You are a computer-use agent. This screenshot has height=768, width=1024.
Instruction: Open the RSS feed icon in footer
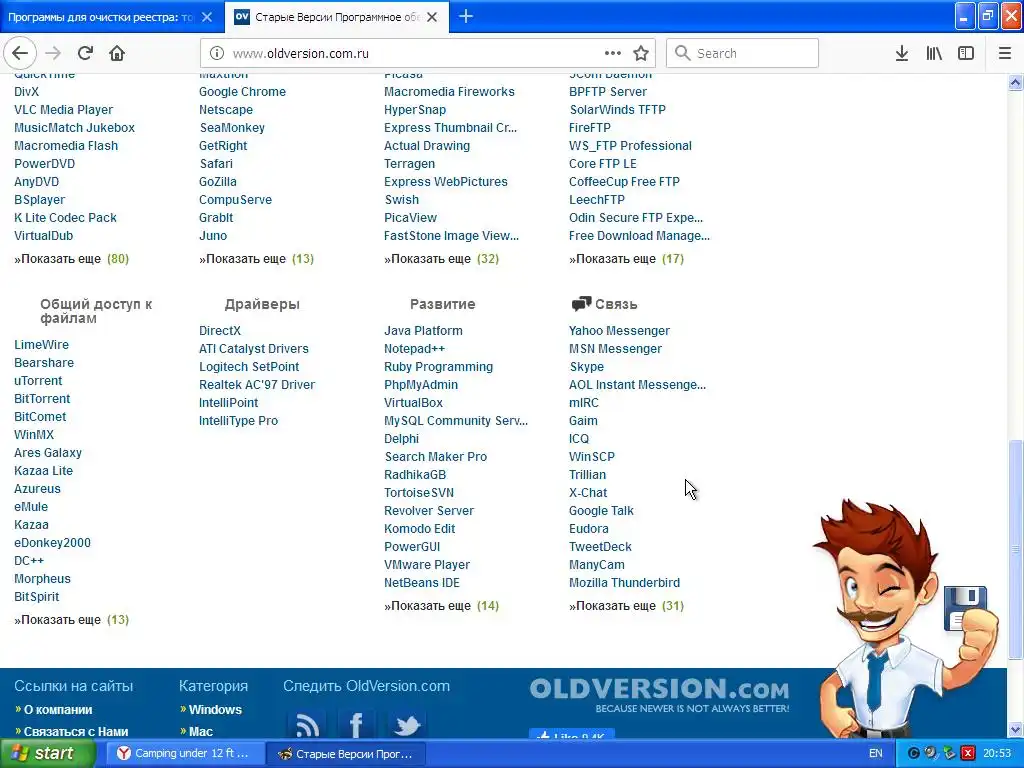coord(307,724)
